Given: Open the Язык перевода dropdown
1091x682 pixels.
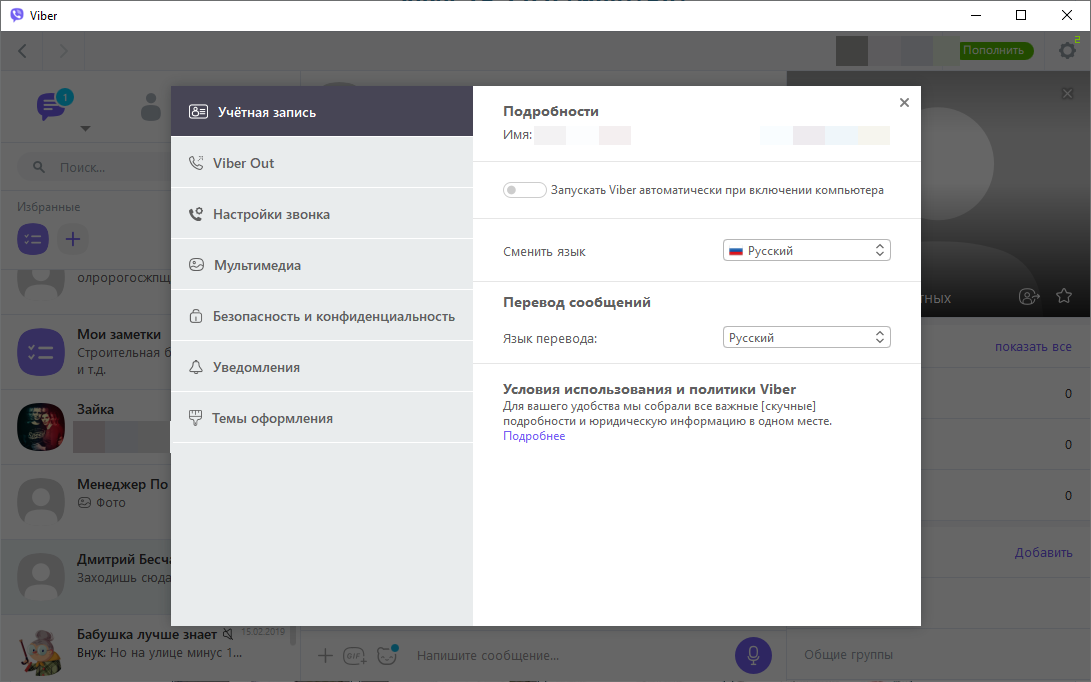Looking at the screenshot, I should [x=806, y=338].
